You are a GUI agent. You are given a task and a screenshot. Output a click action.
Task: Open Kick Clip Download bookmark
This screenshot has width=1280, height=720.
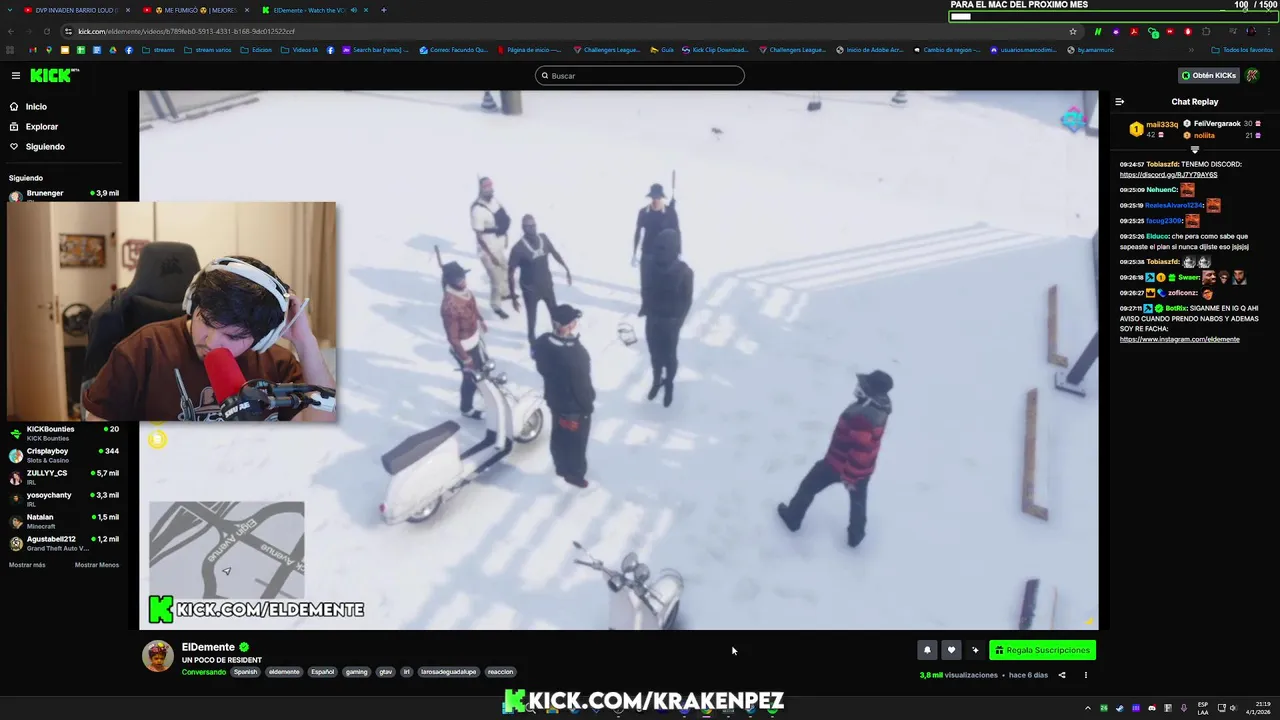click(x=714, y=49)
